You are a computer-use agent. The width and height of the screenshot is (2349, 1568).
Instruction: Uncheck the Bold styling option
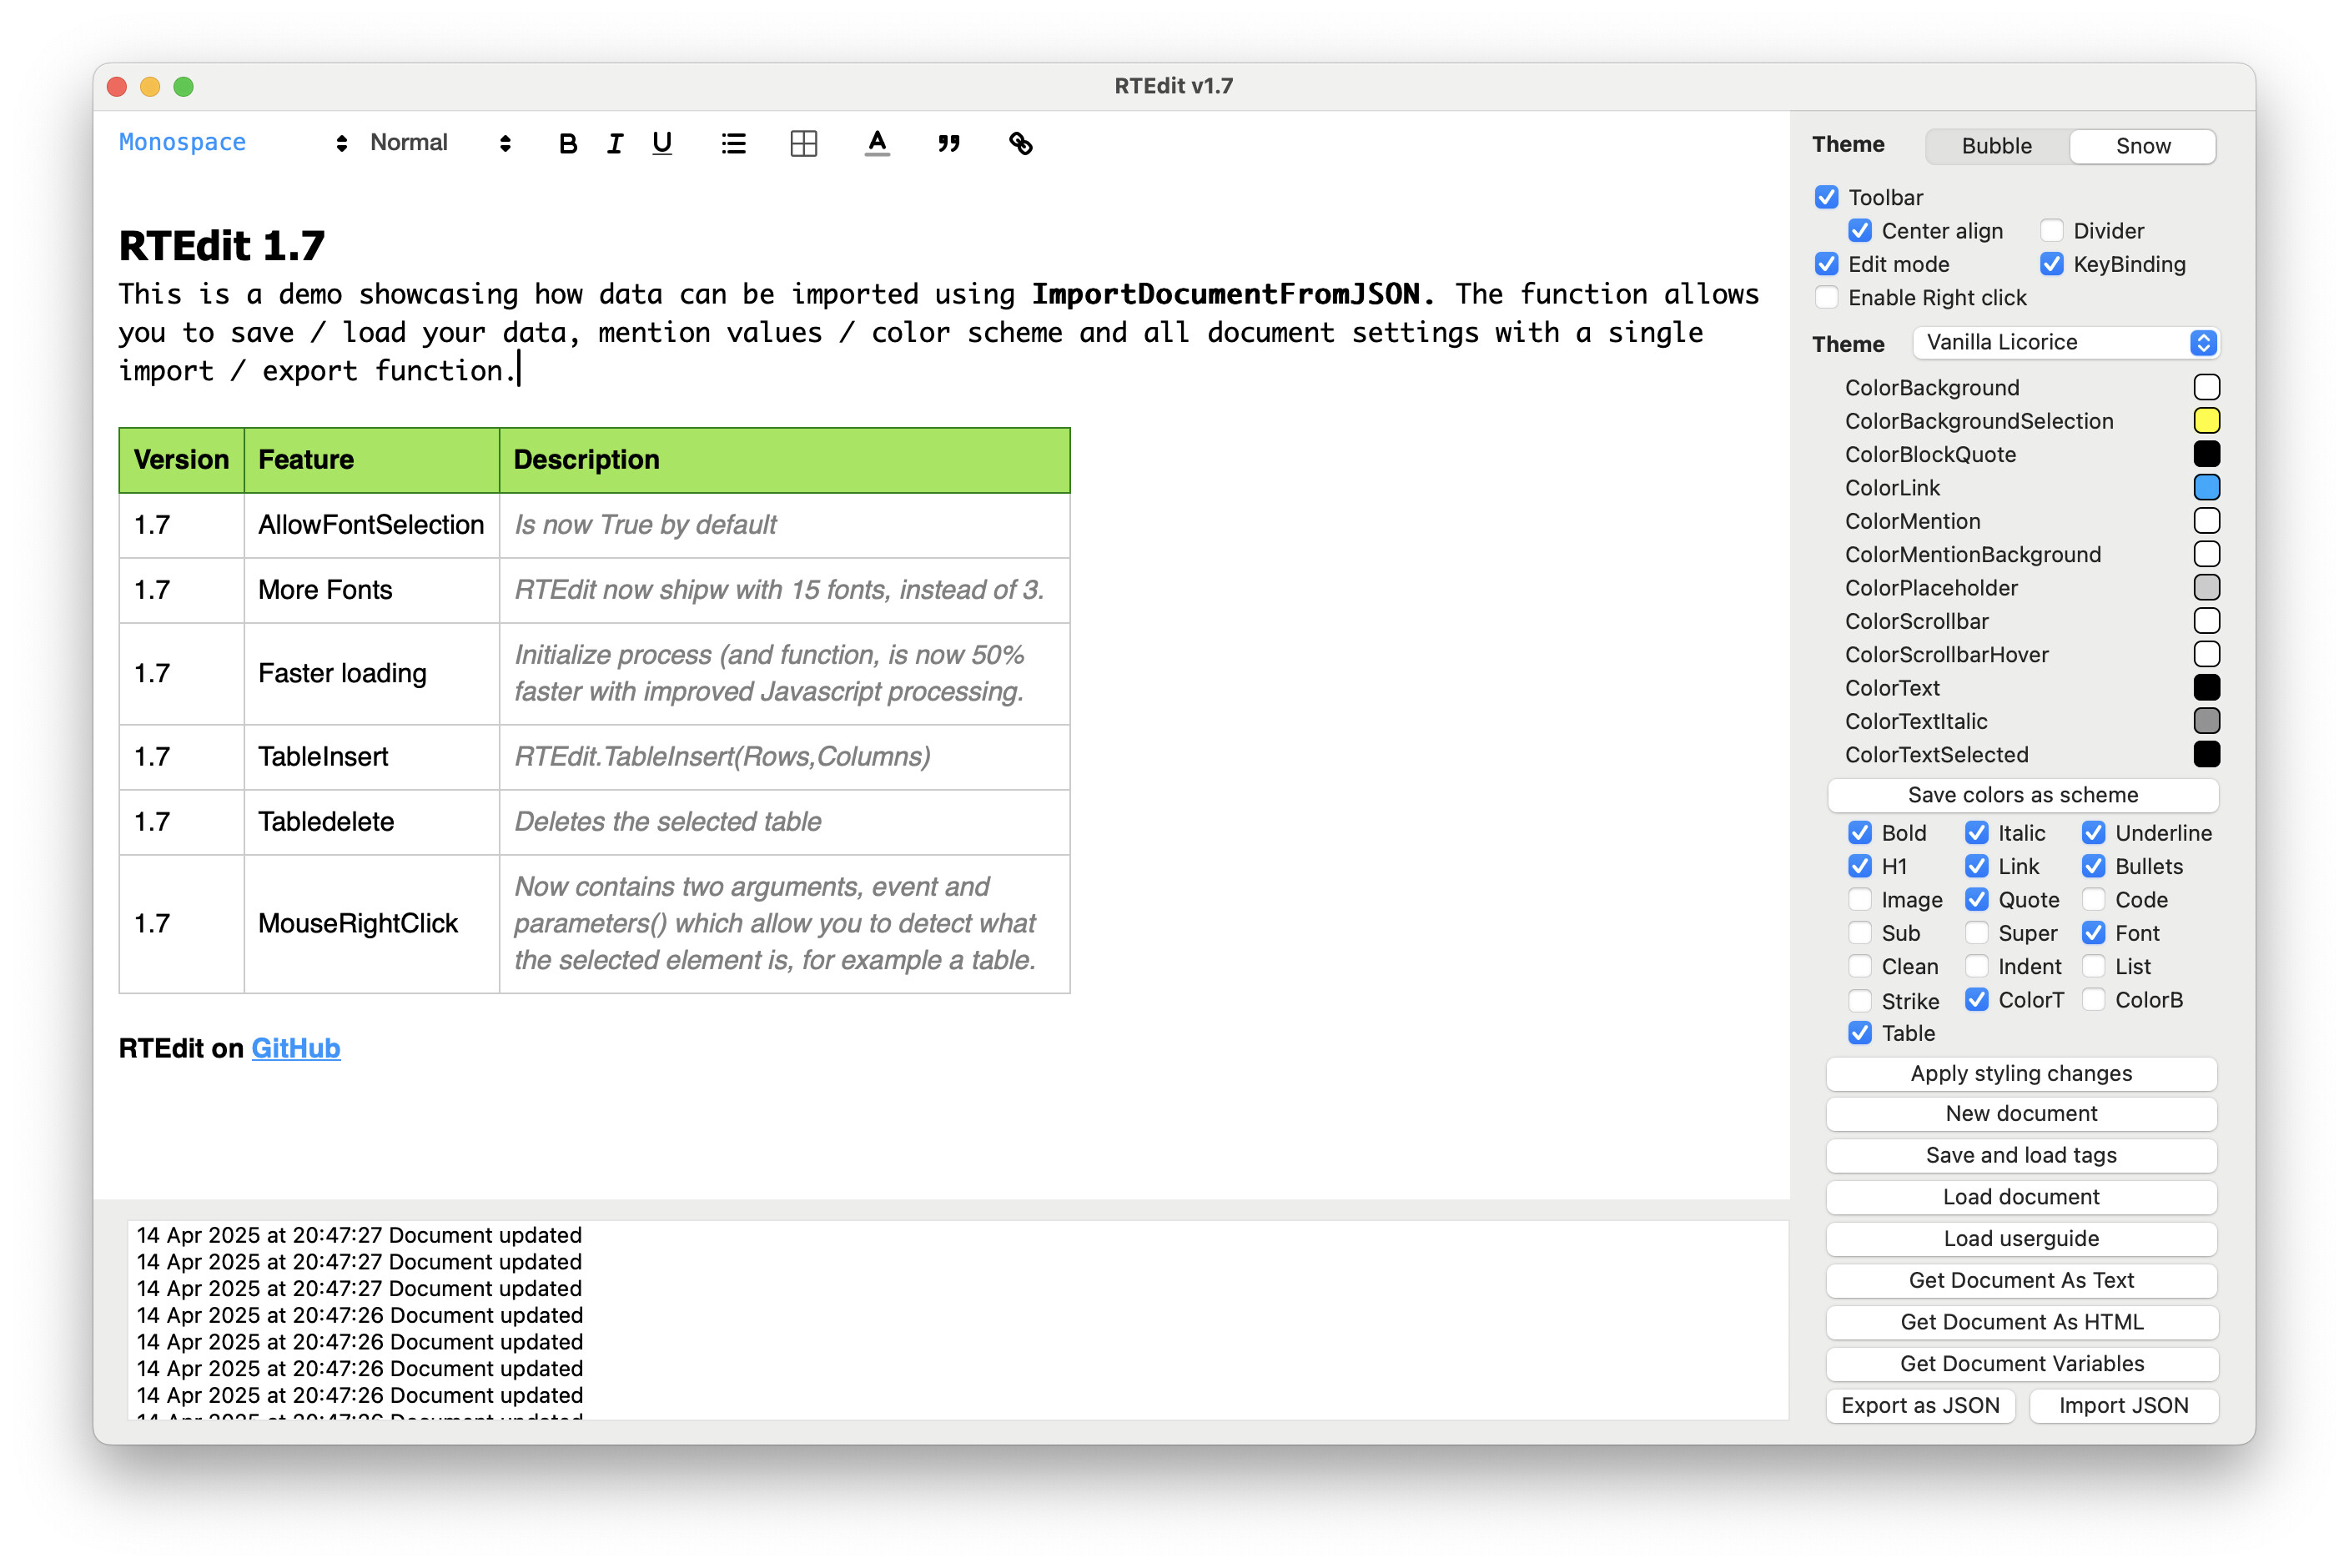(x=1860, y=833)
